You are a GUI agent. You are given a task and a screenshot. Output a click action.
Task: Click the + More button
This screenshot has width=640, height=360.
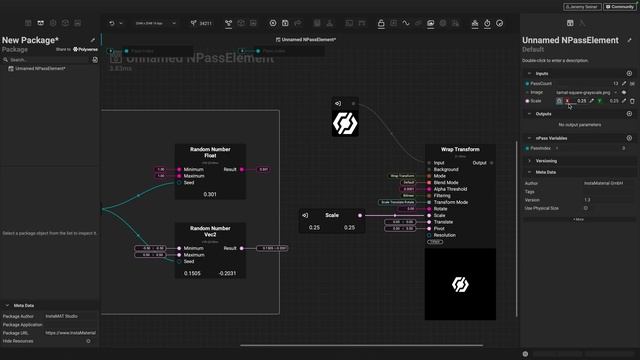click(579, 220)
